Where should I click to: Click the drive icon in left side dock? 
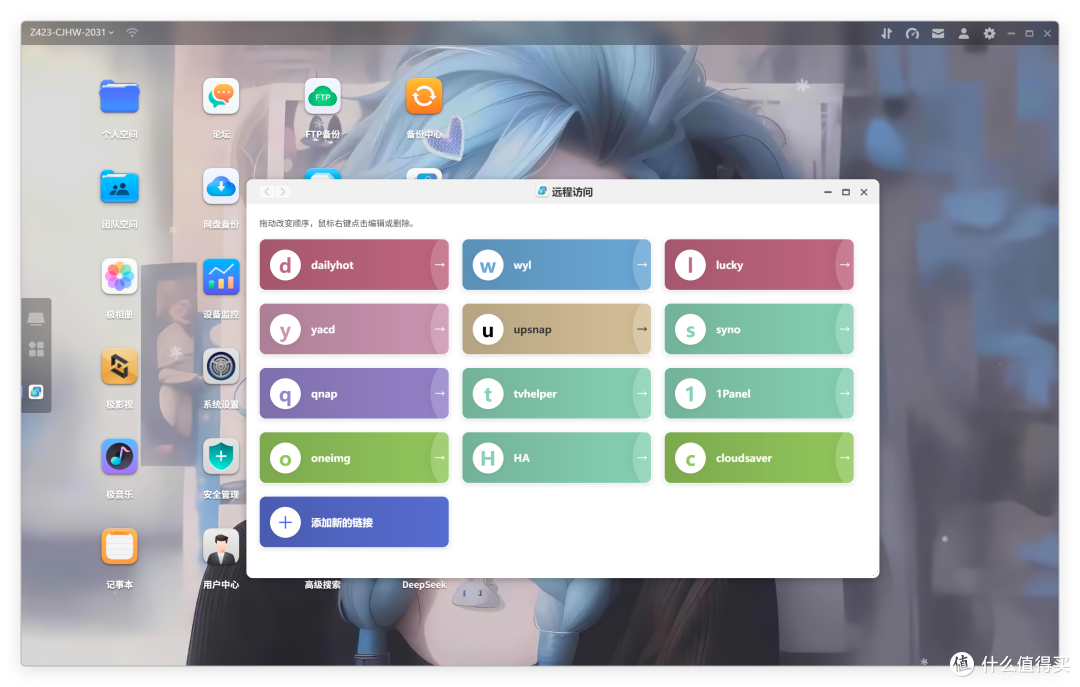click(36, 318)
